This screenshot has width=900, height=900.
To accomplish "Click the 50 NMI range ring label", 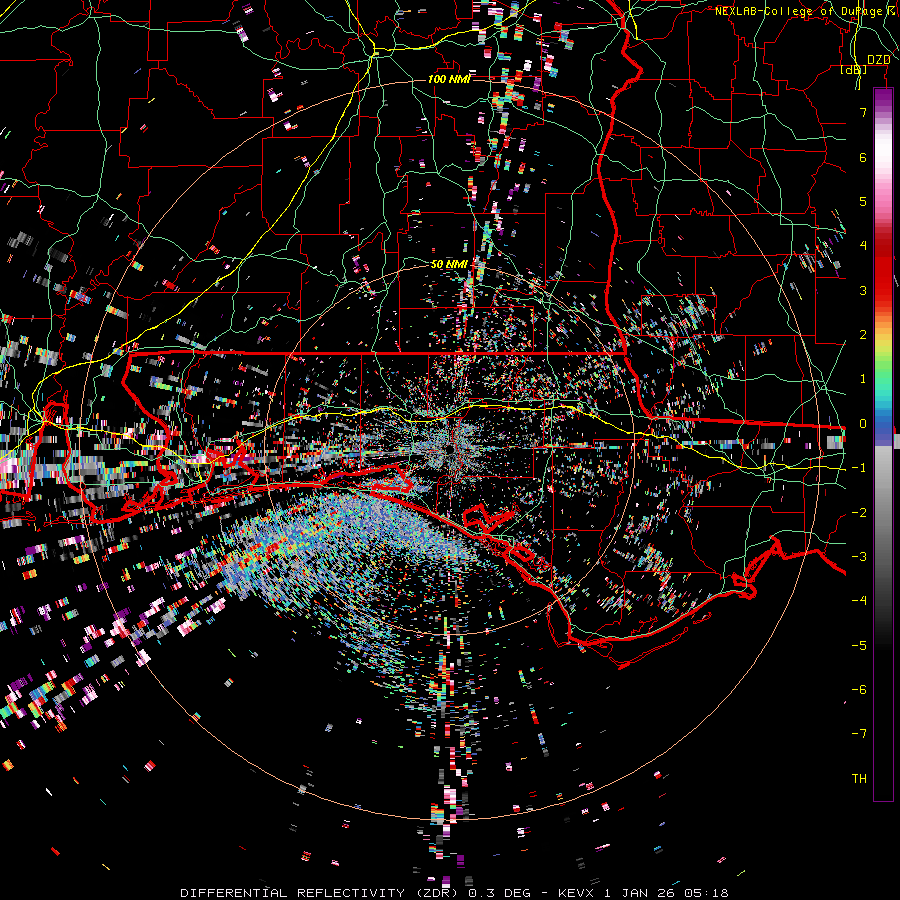I will [x=449, y=265].
